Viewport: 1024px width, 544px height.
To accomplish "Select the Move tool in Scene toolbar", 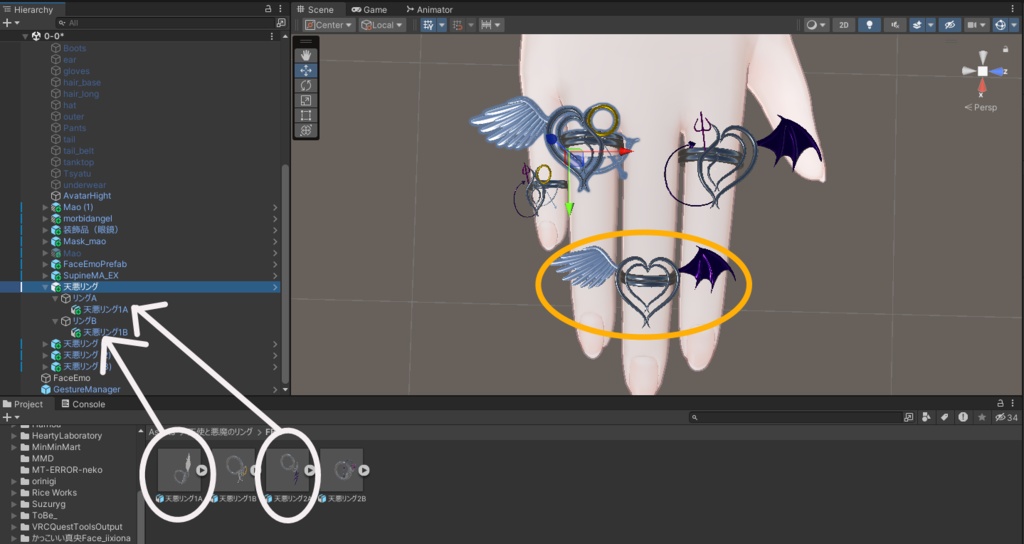I will 306,71.
